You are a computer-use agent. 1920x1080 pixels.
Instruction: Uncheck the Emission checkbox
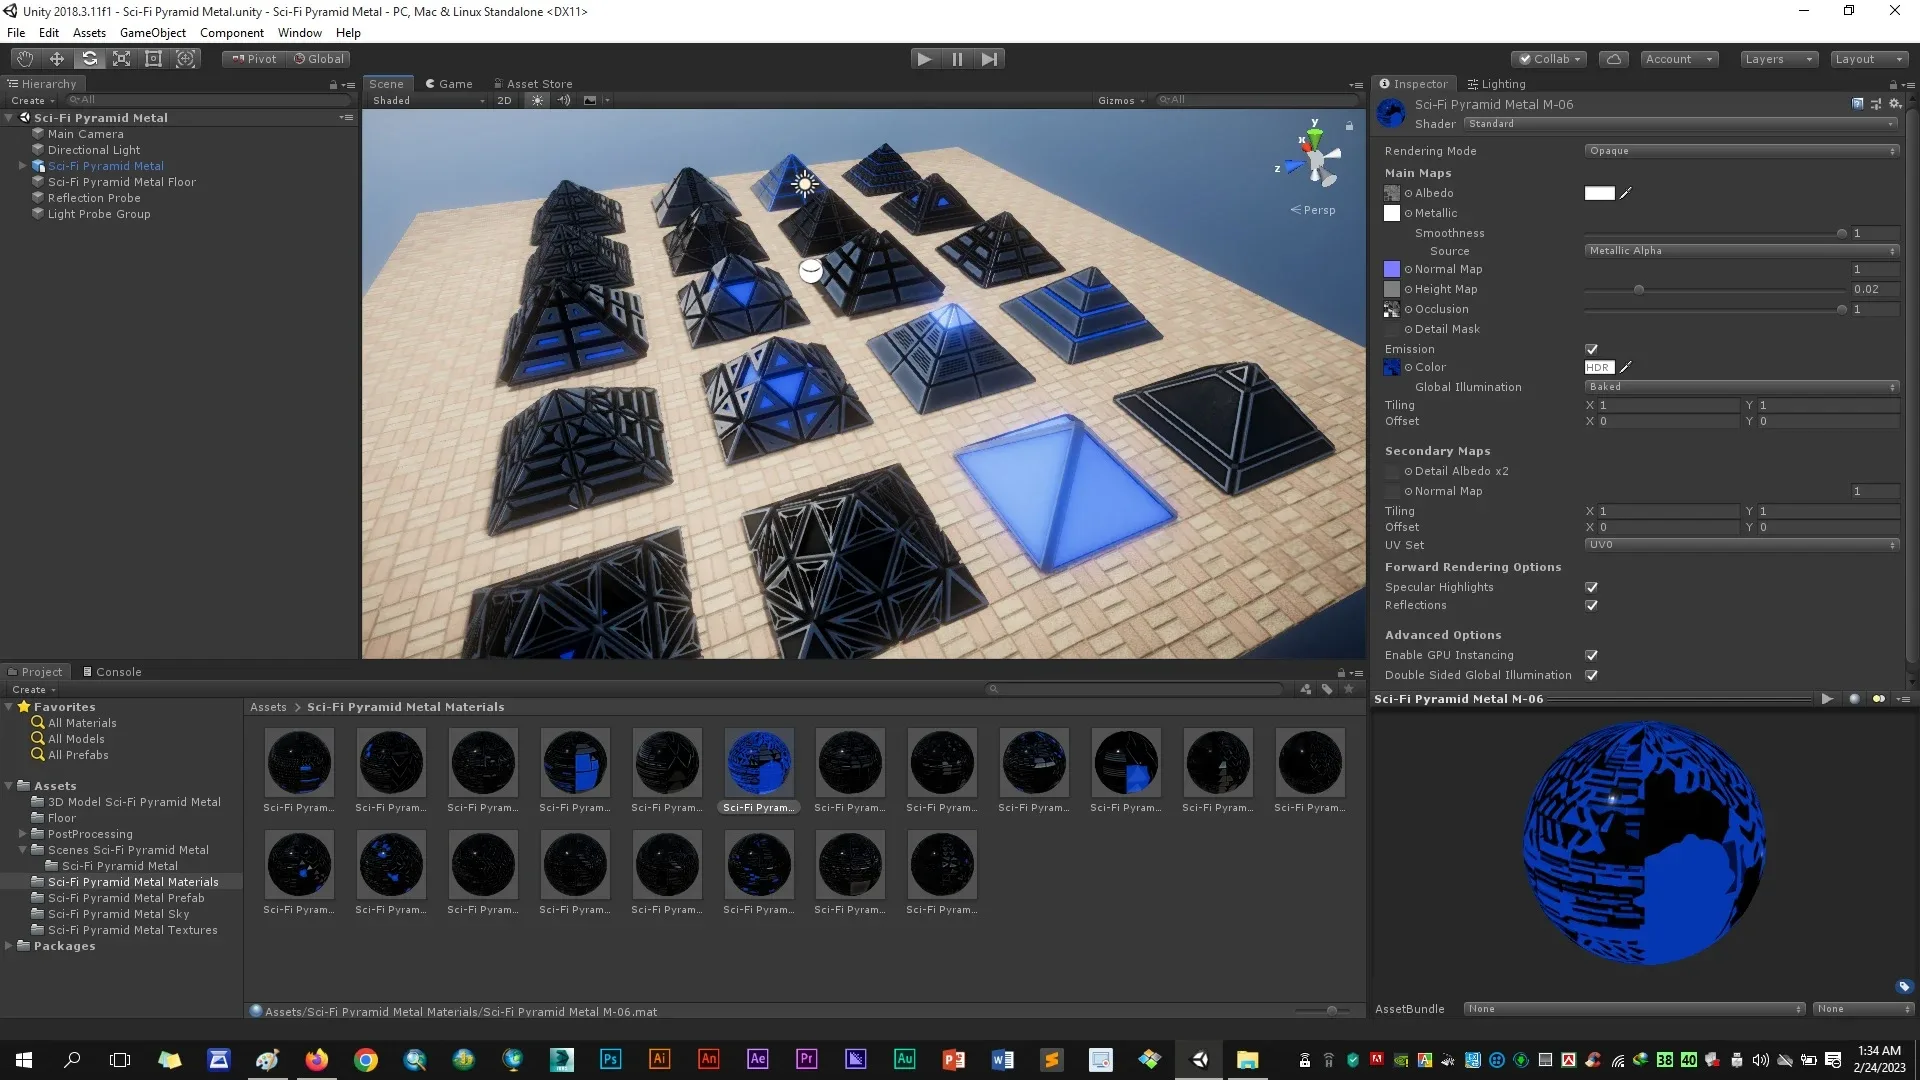pos(1591,349)
